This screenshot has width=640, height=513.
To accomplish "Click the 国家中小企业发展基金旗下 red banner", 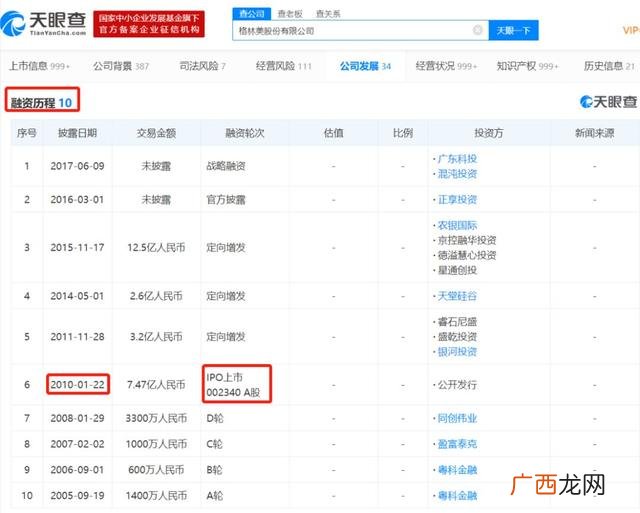I will click(x=149, y=24).
